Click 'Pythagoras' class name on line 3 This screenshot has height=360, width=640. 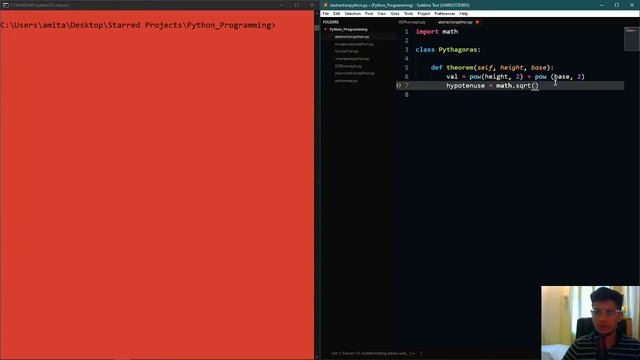pos(458,49)
